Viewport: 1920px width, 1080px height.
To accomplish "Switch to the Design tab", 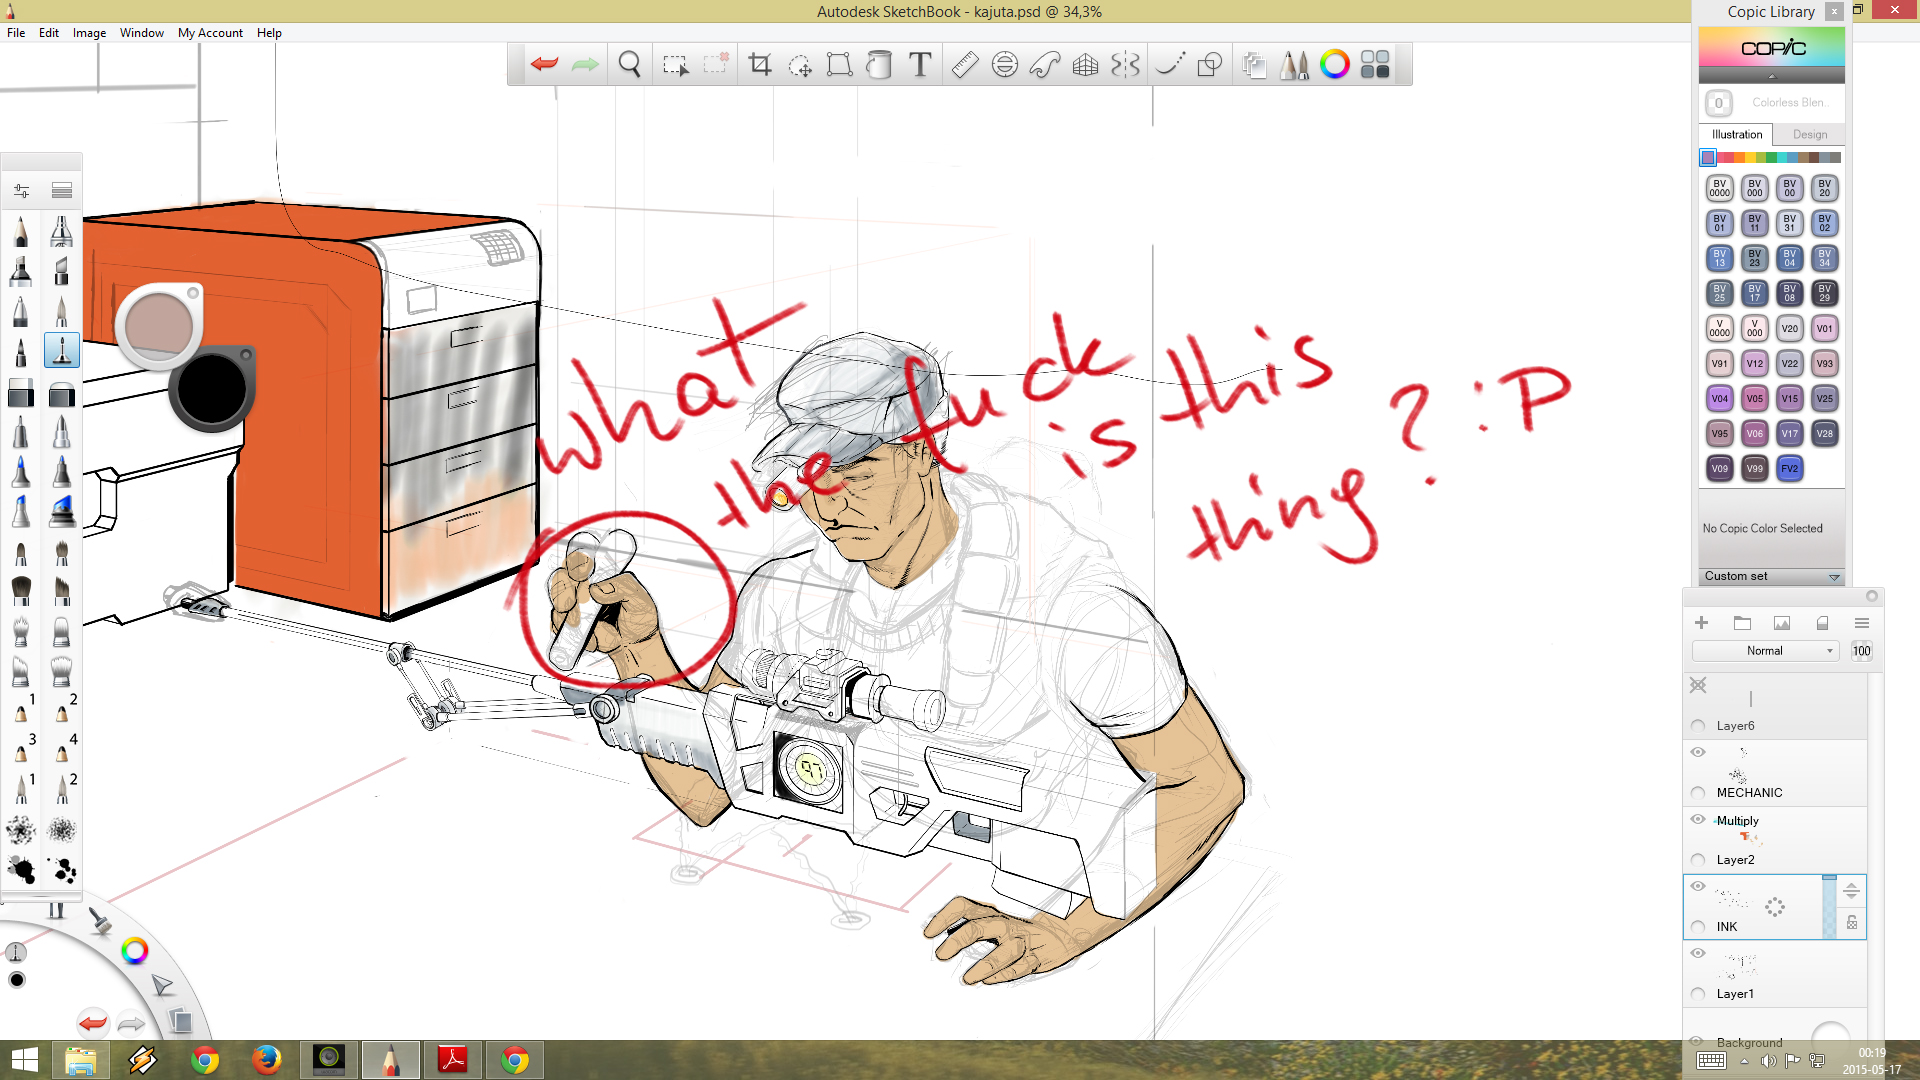I will pyautogui.click(x=1809, y=134).
